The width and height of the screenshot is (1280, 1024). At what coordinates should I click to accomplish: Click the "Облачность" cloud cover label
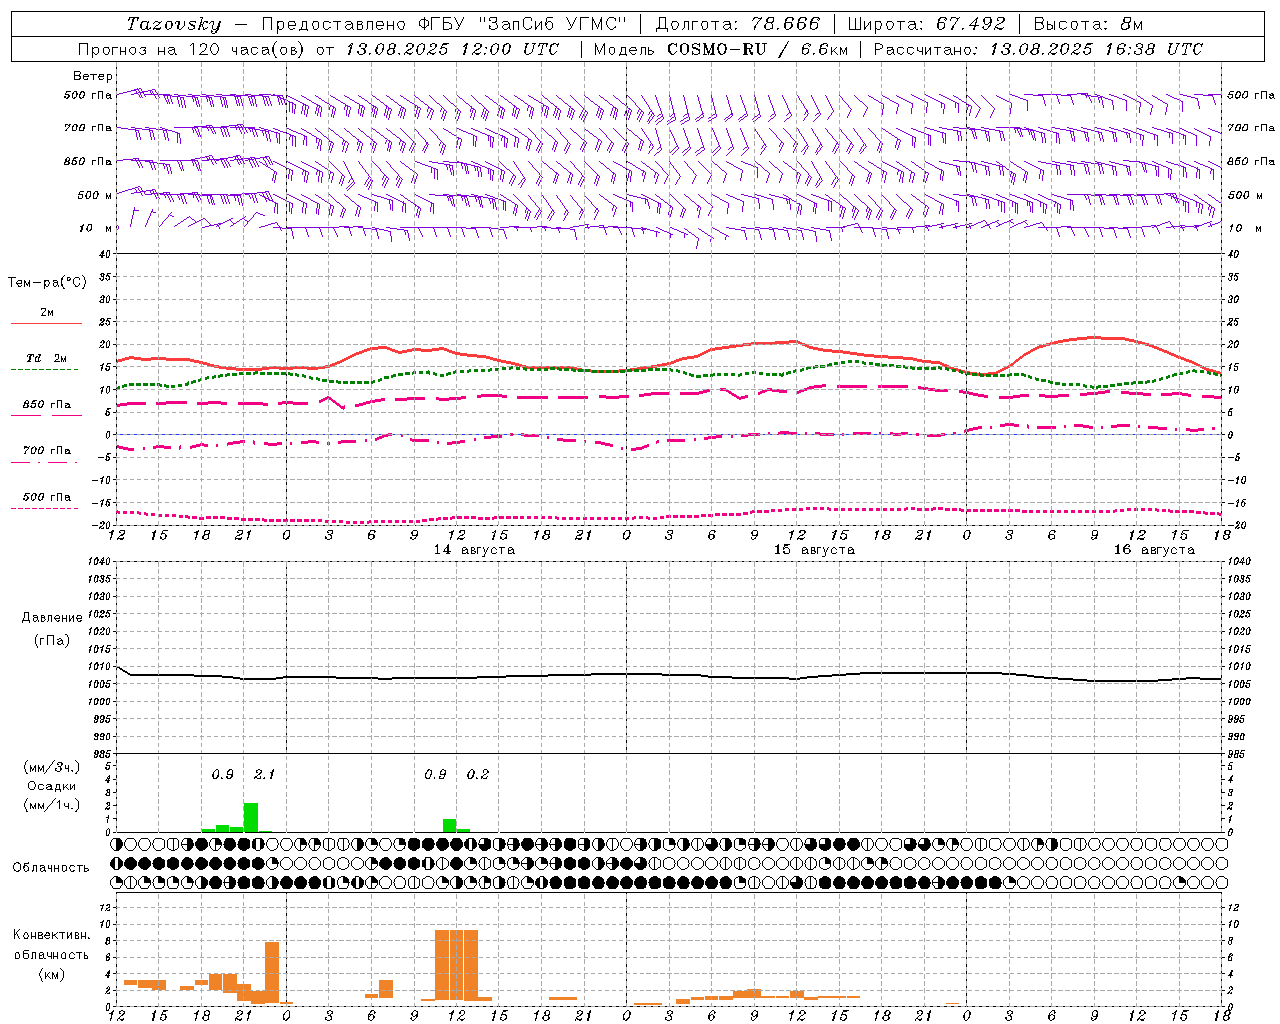[51, 867]
